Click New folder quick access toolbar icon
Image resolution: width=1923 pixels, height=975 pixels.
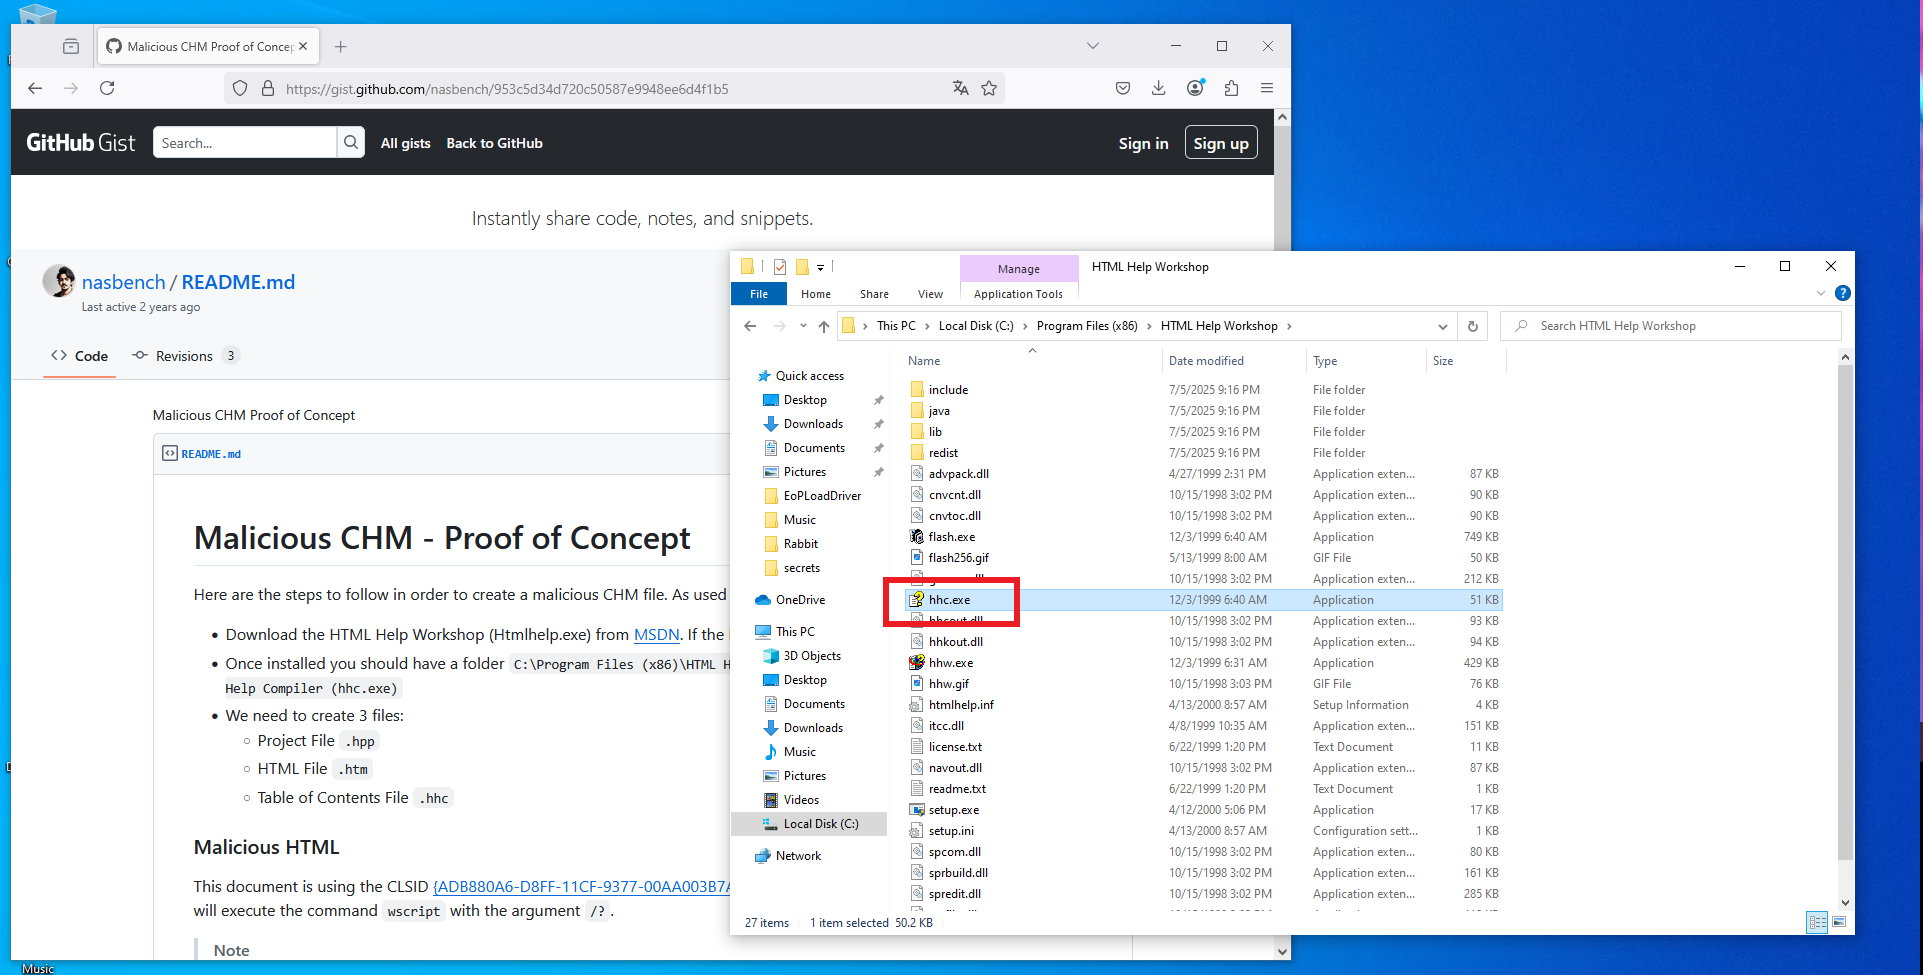802,267
